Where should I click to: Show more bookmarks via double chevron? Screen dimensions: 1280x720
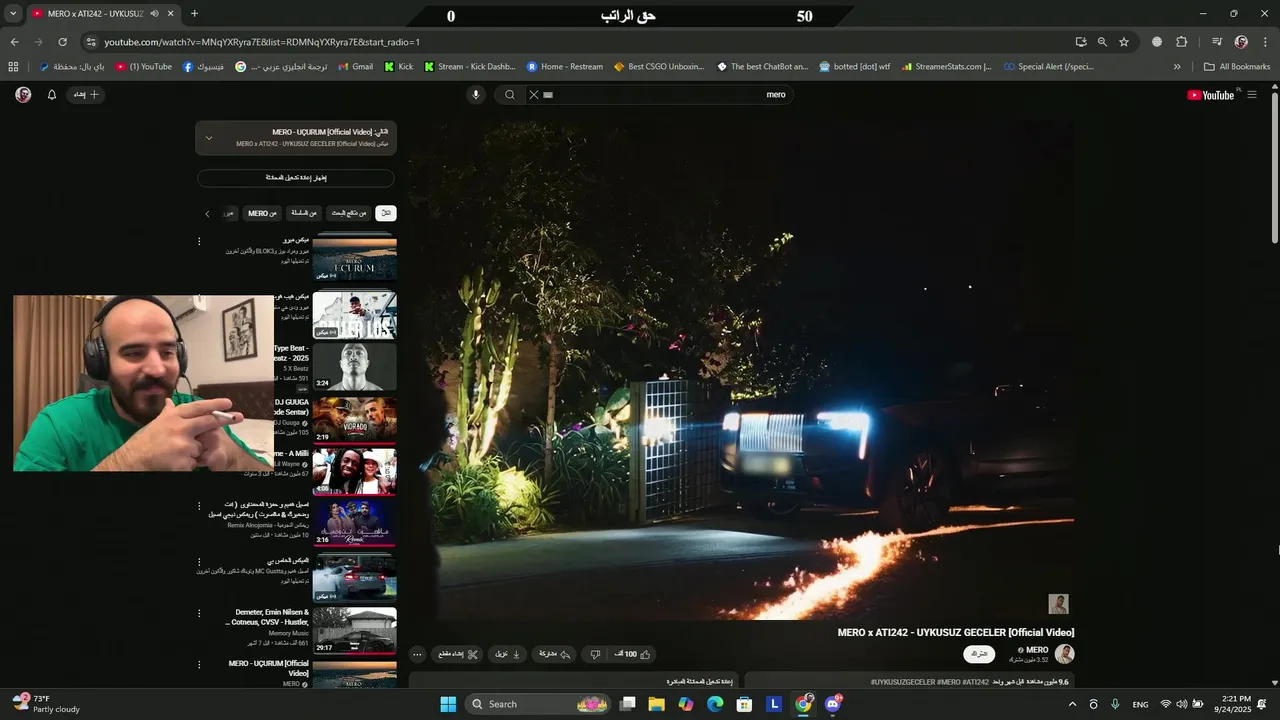pyautogui.click(x=1177, y=67)
